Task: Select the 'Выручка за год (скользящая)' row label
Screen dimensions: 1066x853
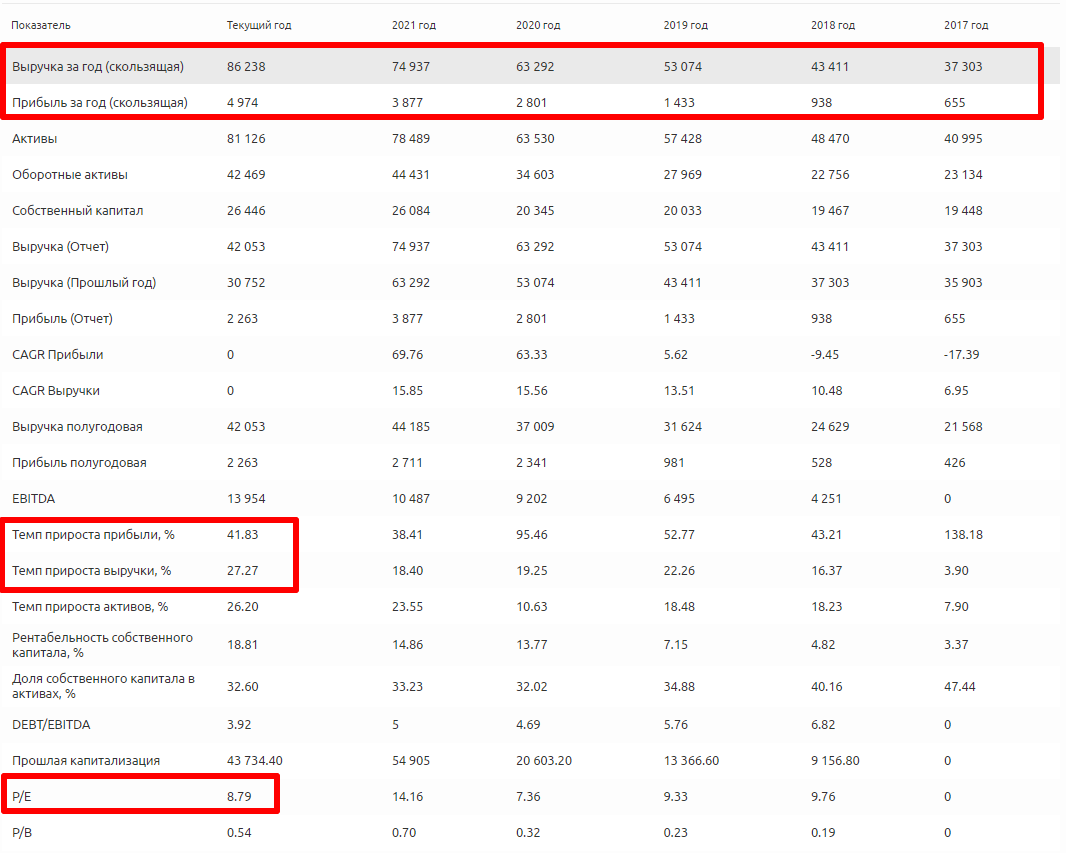Action: pyautogui.click(x=98, y=67)
